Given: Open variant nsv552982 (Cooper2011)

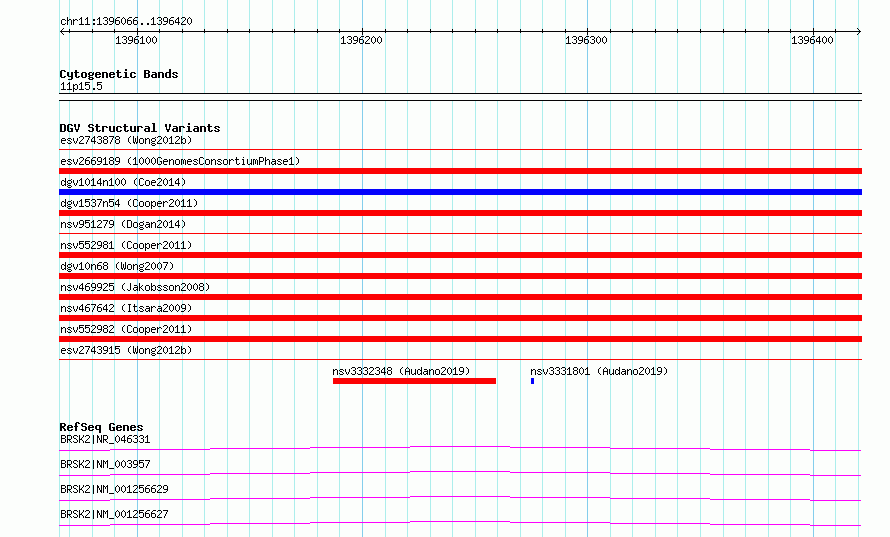Looking at the screenshot, I should coord(126,329).
